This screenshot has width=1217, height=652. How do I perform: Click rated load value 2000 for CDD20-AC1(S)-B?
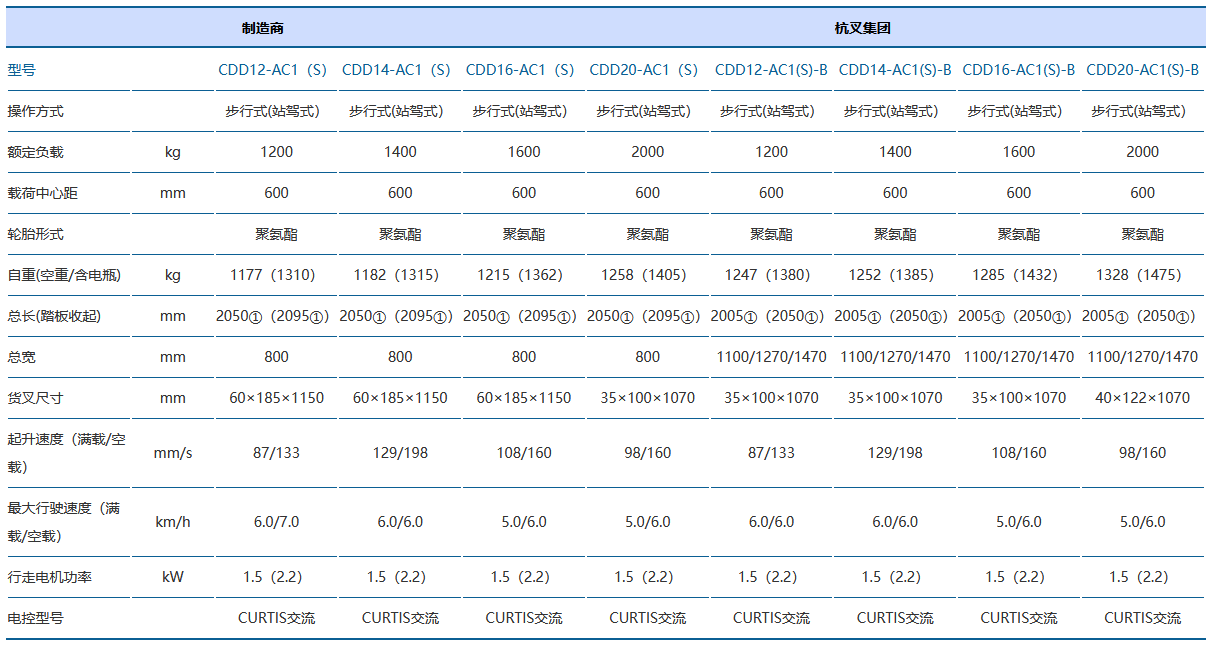(1143, 152)
